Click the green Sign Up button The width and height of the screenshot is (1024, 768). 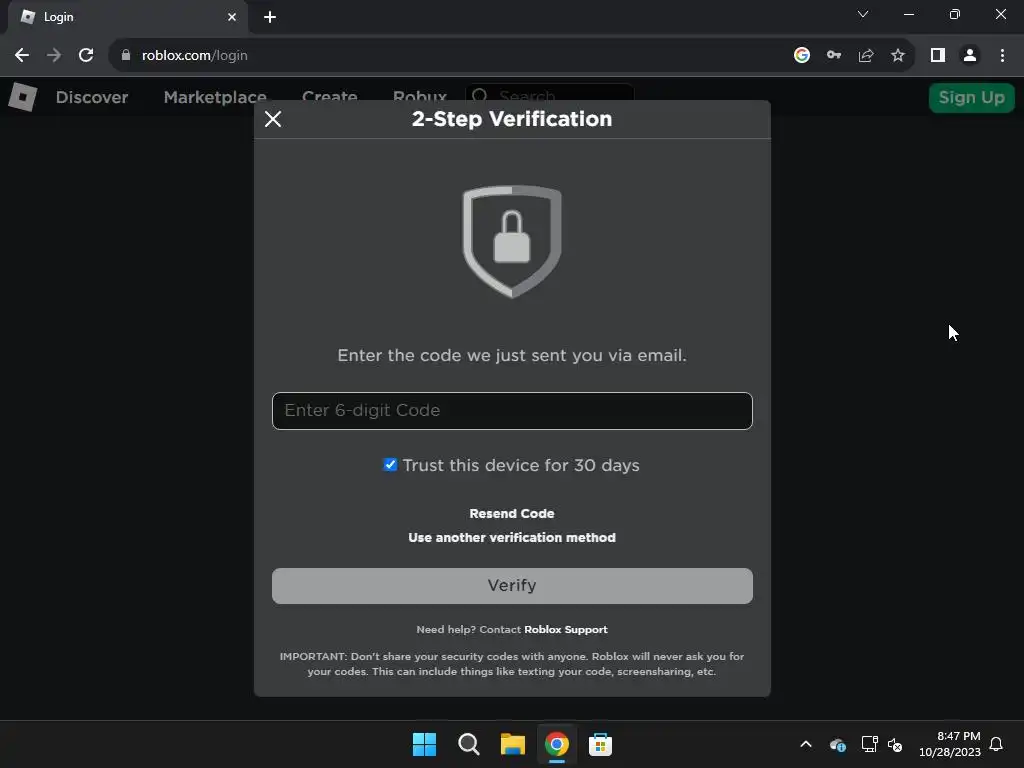(x=971, y=97)
